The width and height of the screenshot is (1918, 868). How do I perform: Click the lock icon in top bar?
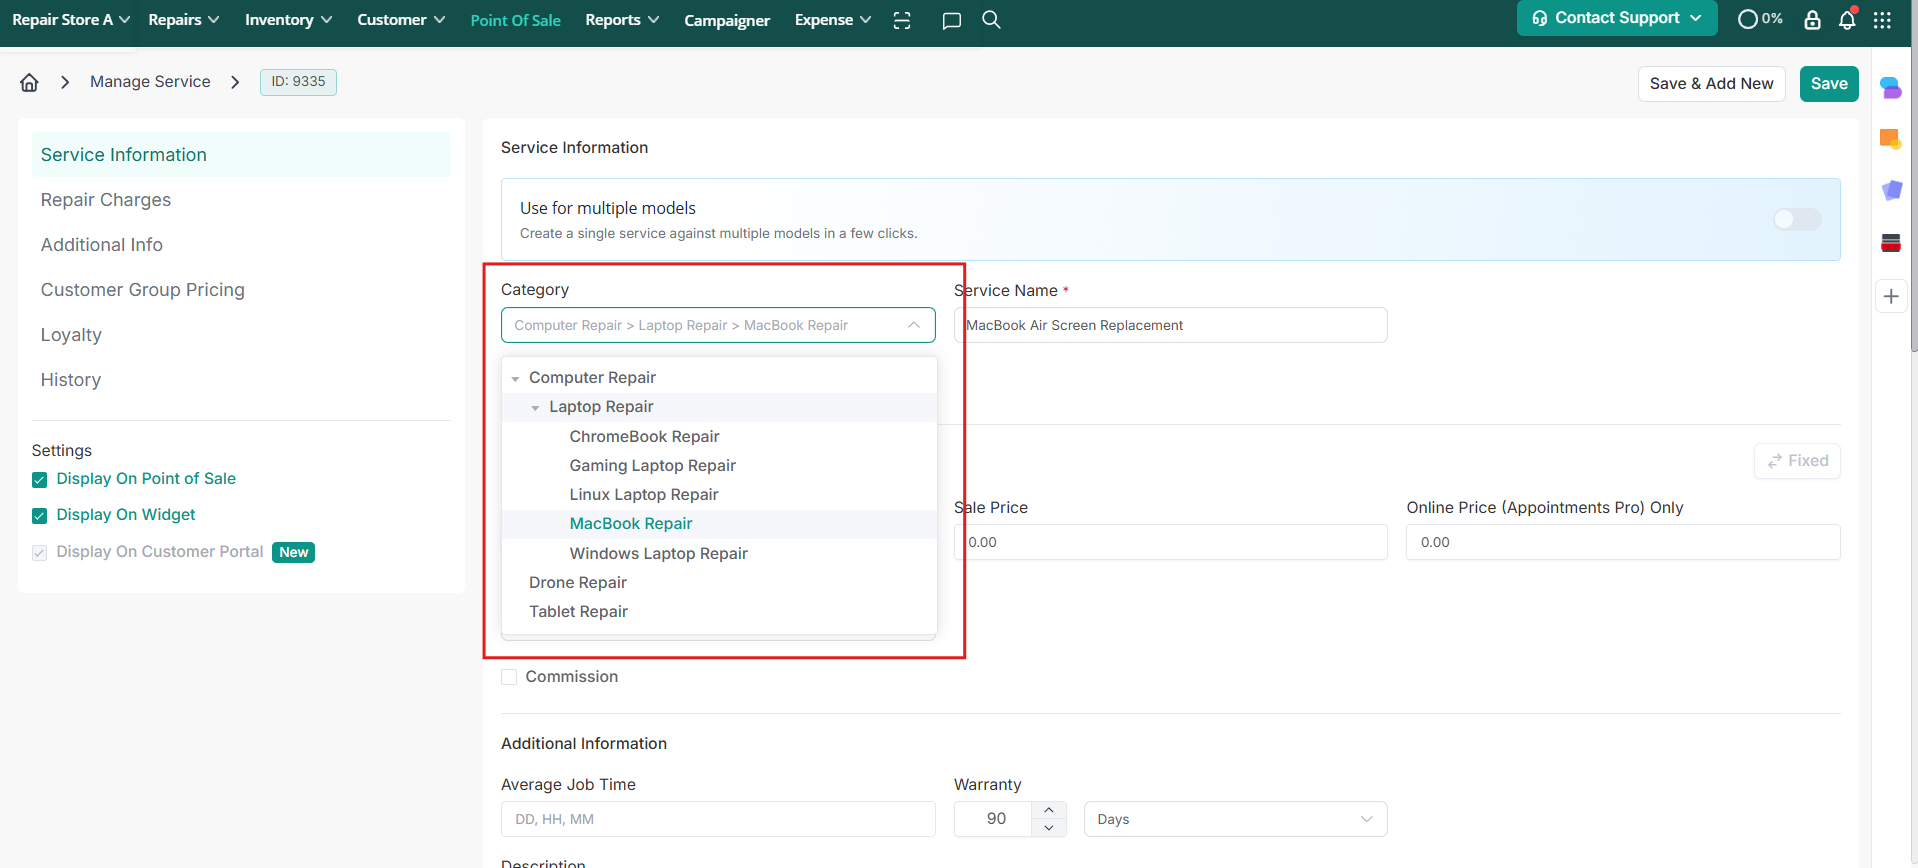click(x=1812, y=20)
